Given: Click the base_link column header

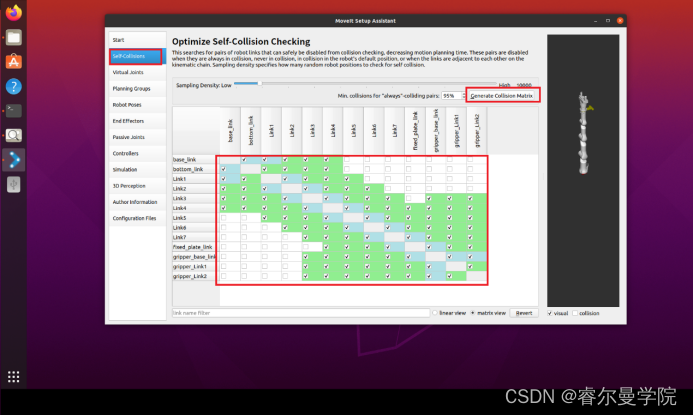Looking at the screenshot, I should tap(230, 131).
